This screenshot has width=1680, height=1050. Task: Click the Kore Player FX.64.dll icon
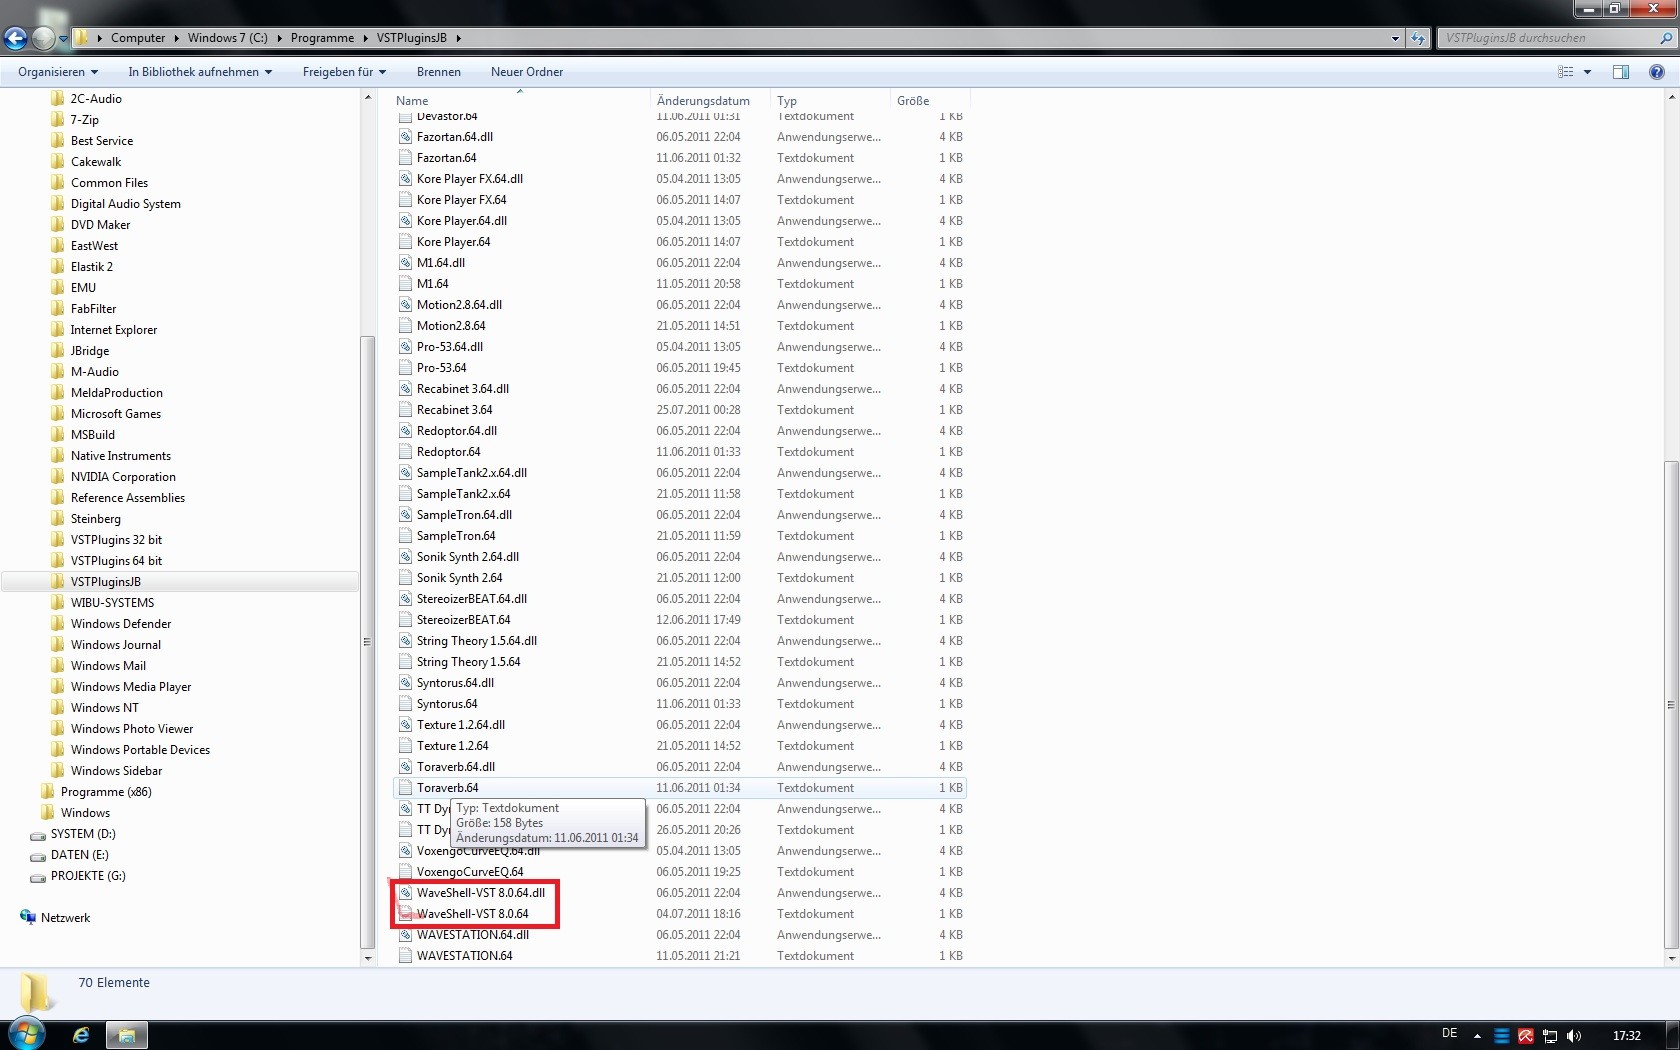pyautogui.click(x=405, y=179)
